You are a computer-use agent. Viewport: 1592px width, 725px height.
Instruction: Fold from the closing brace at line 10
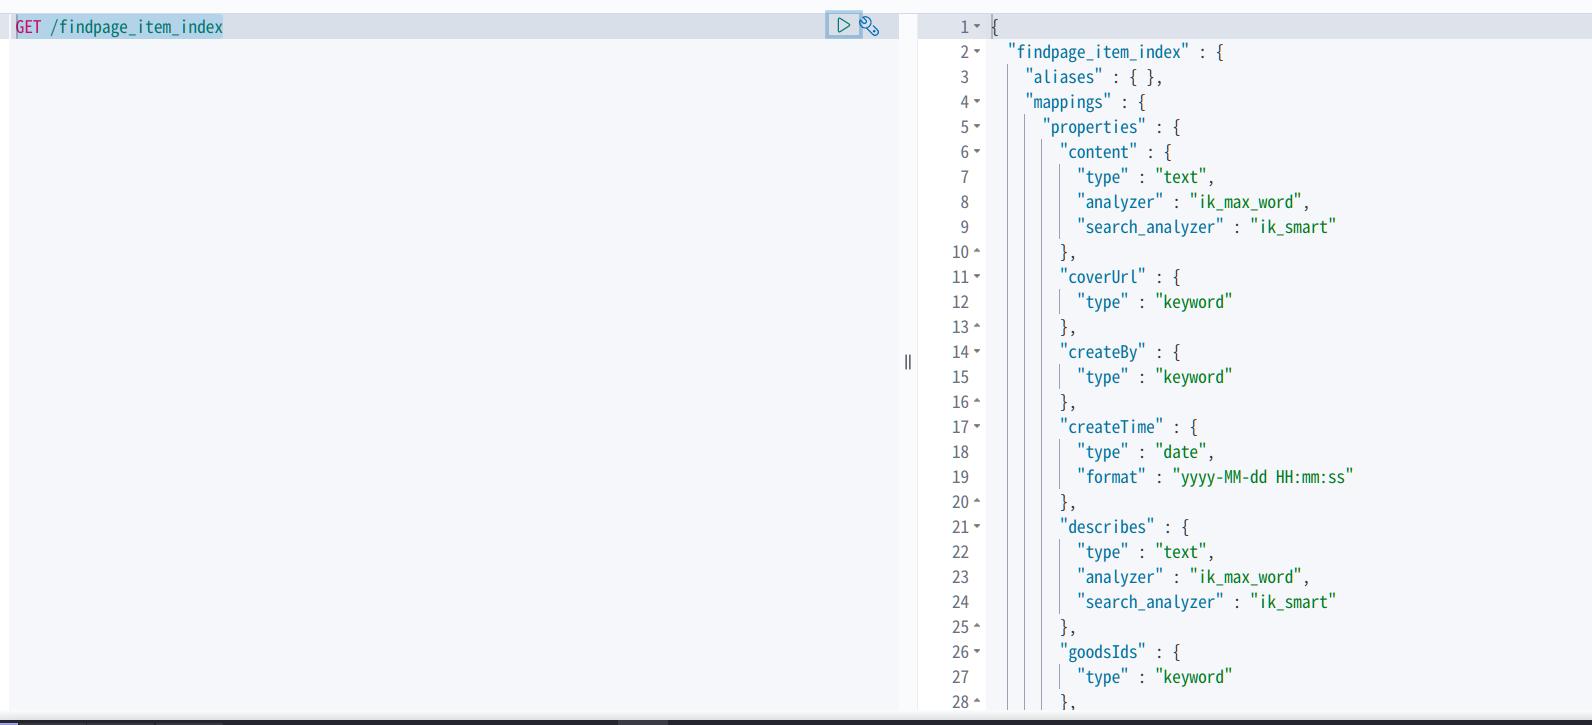[x=977, y=252]
